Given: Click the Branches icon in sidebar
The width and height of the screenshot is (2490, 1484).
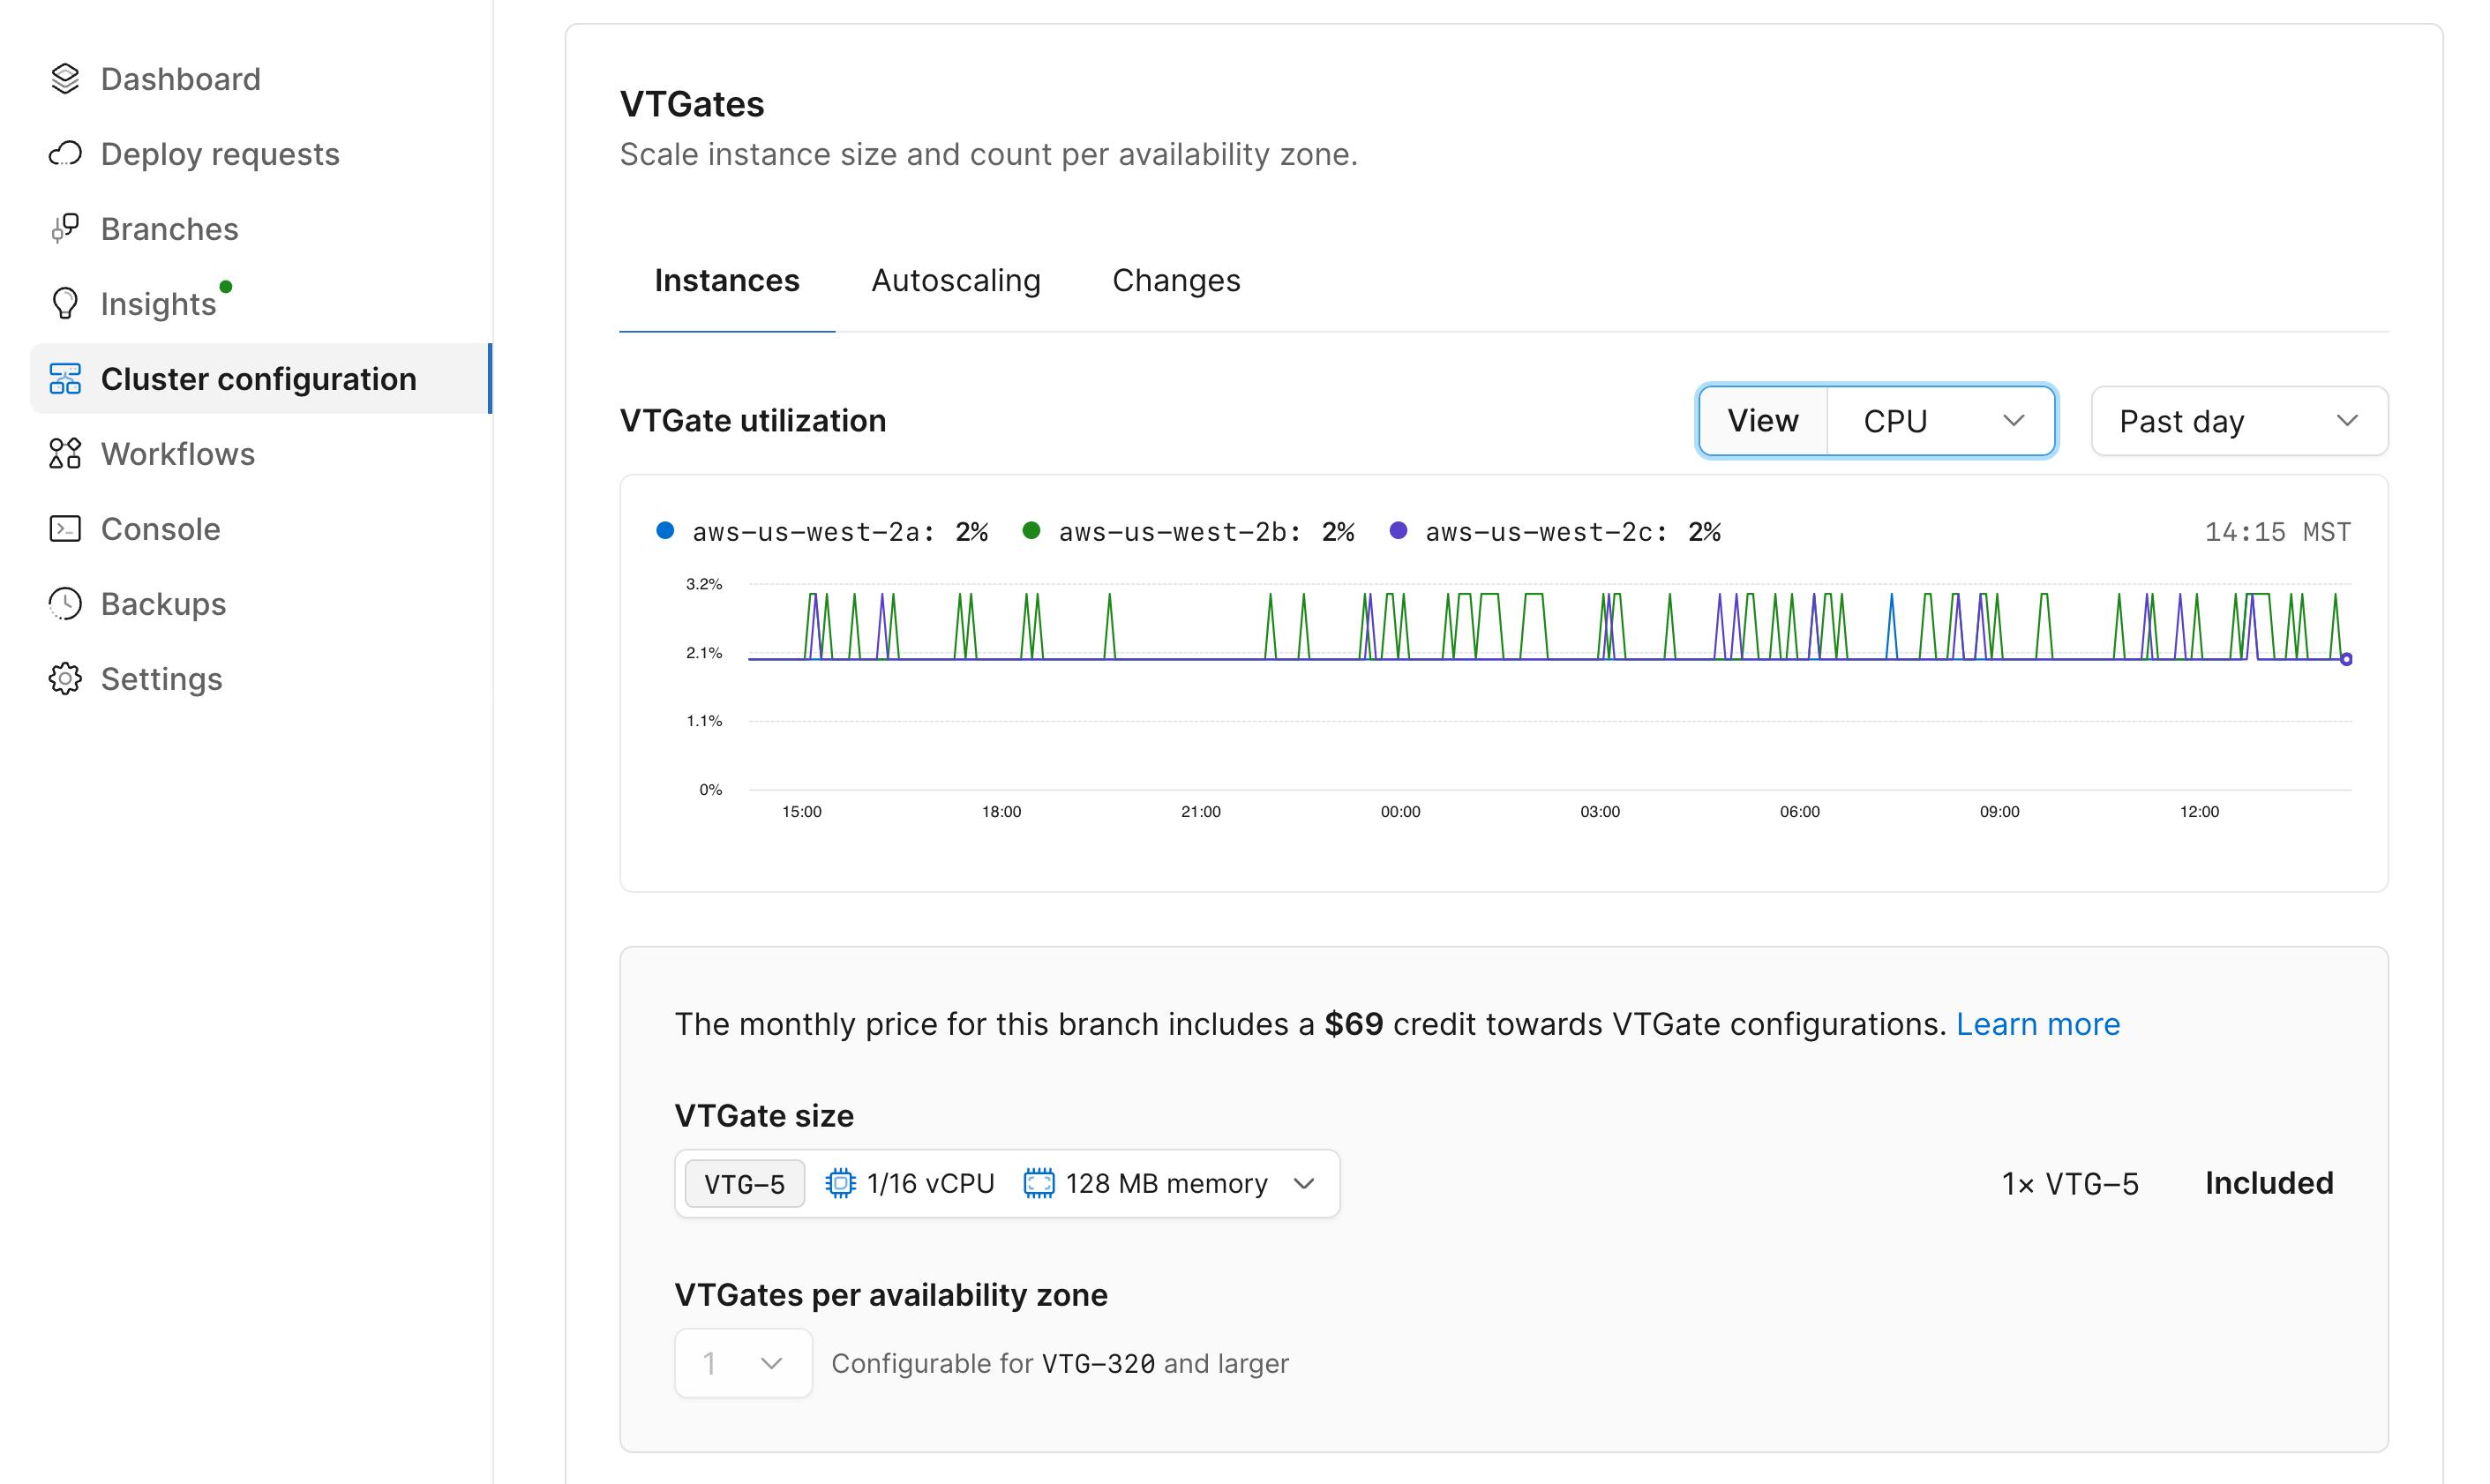Looking at the screenshot, I should point(65,229).
